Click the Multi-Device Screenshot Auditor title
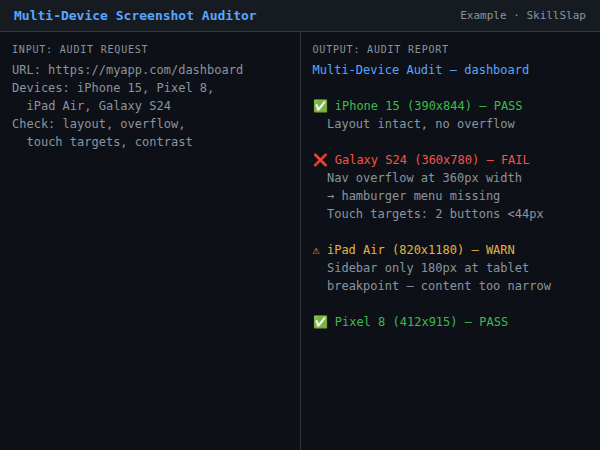Screen dimensions: 600x450 point(135,16)
